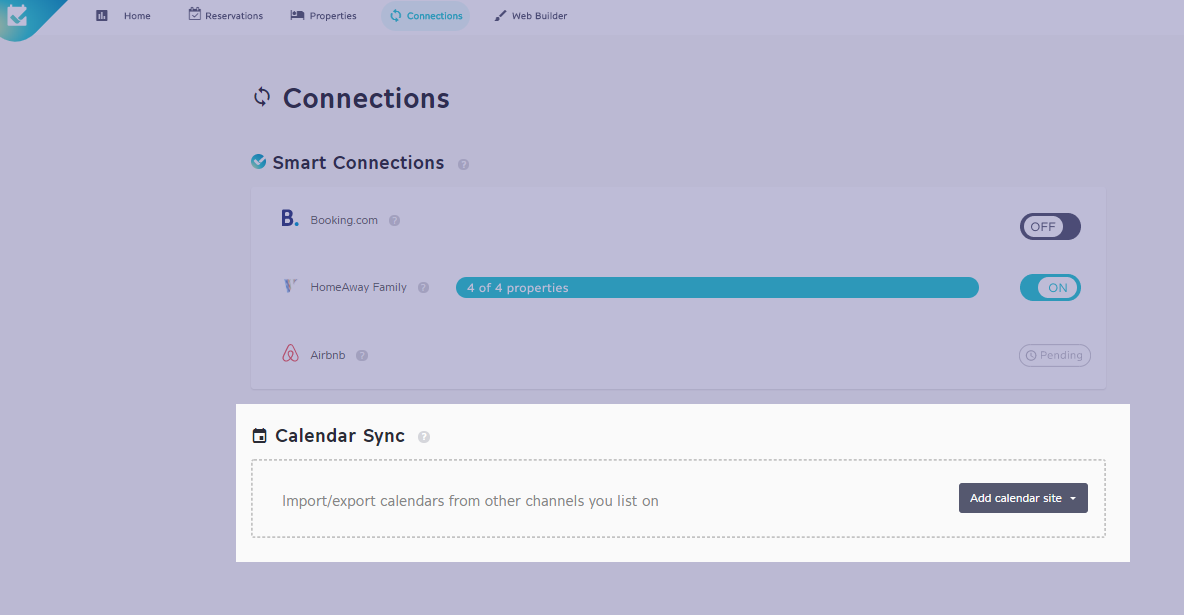
Task: Switch to the Properties tab
Action: (x=323, y=16)
